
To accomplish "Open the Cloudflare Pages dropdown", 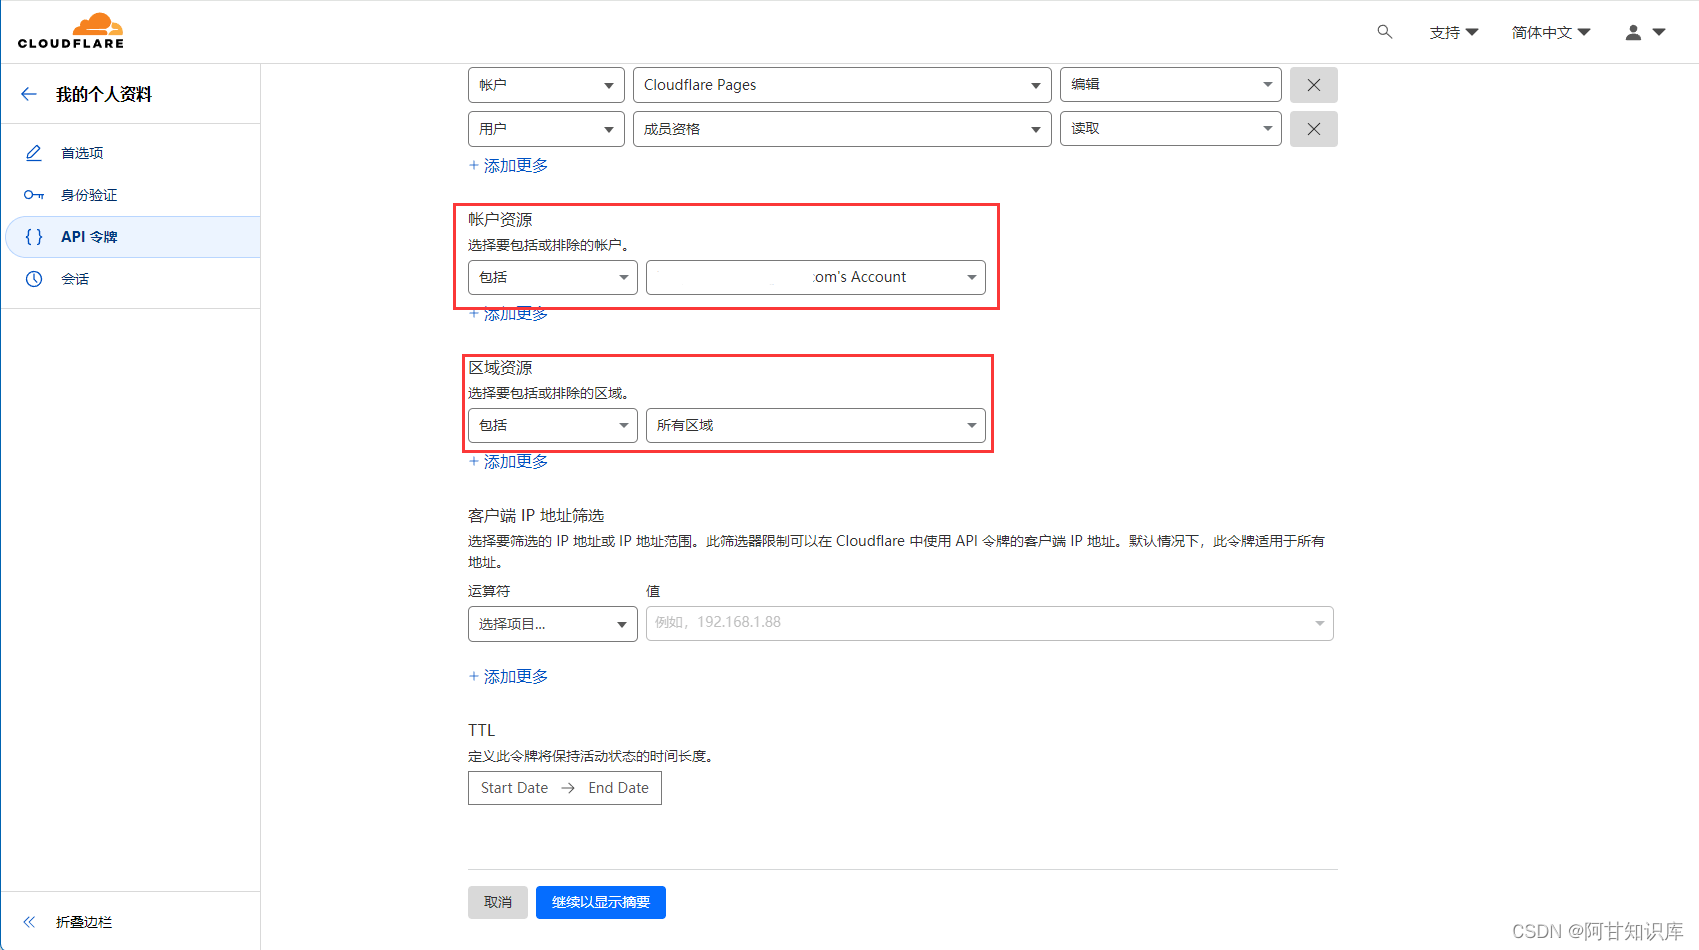I will click(842, 85).
